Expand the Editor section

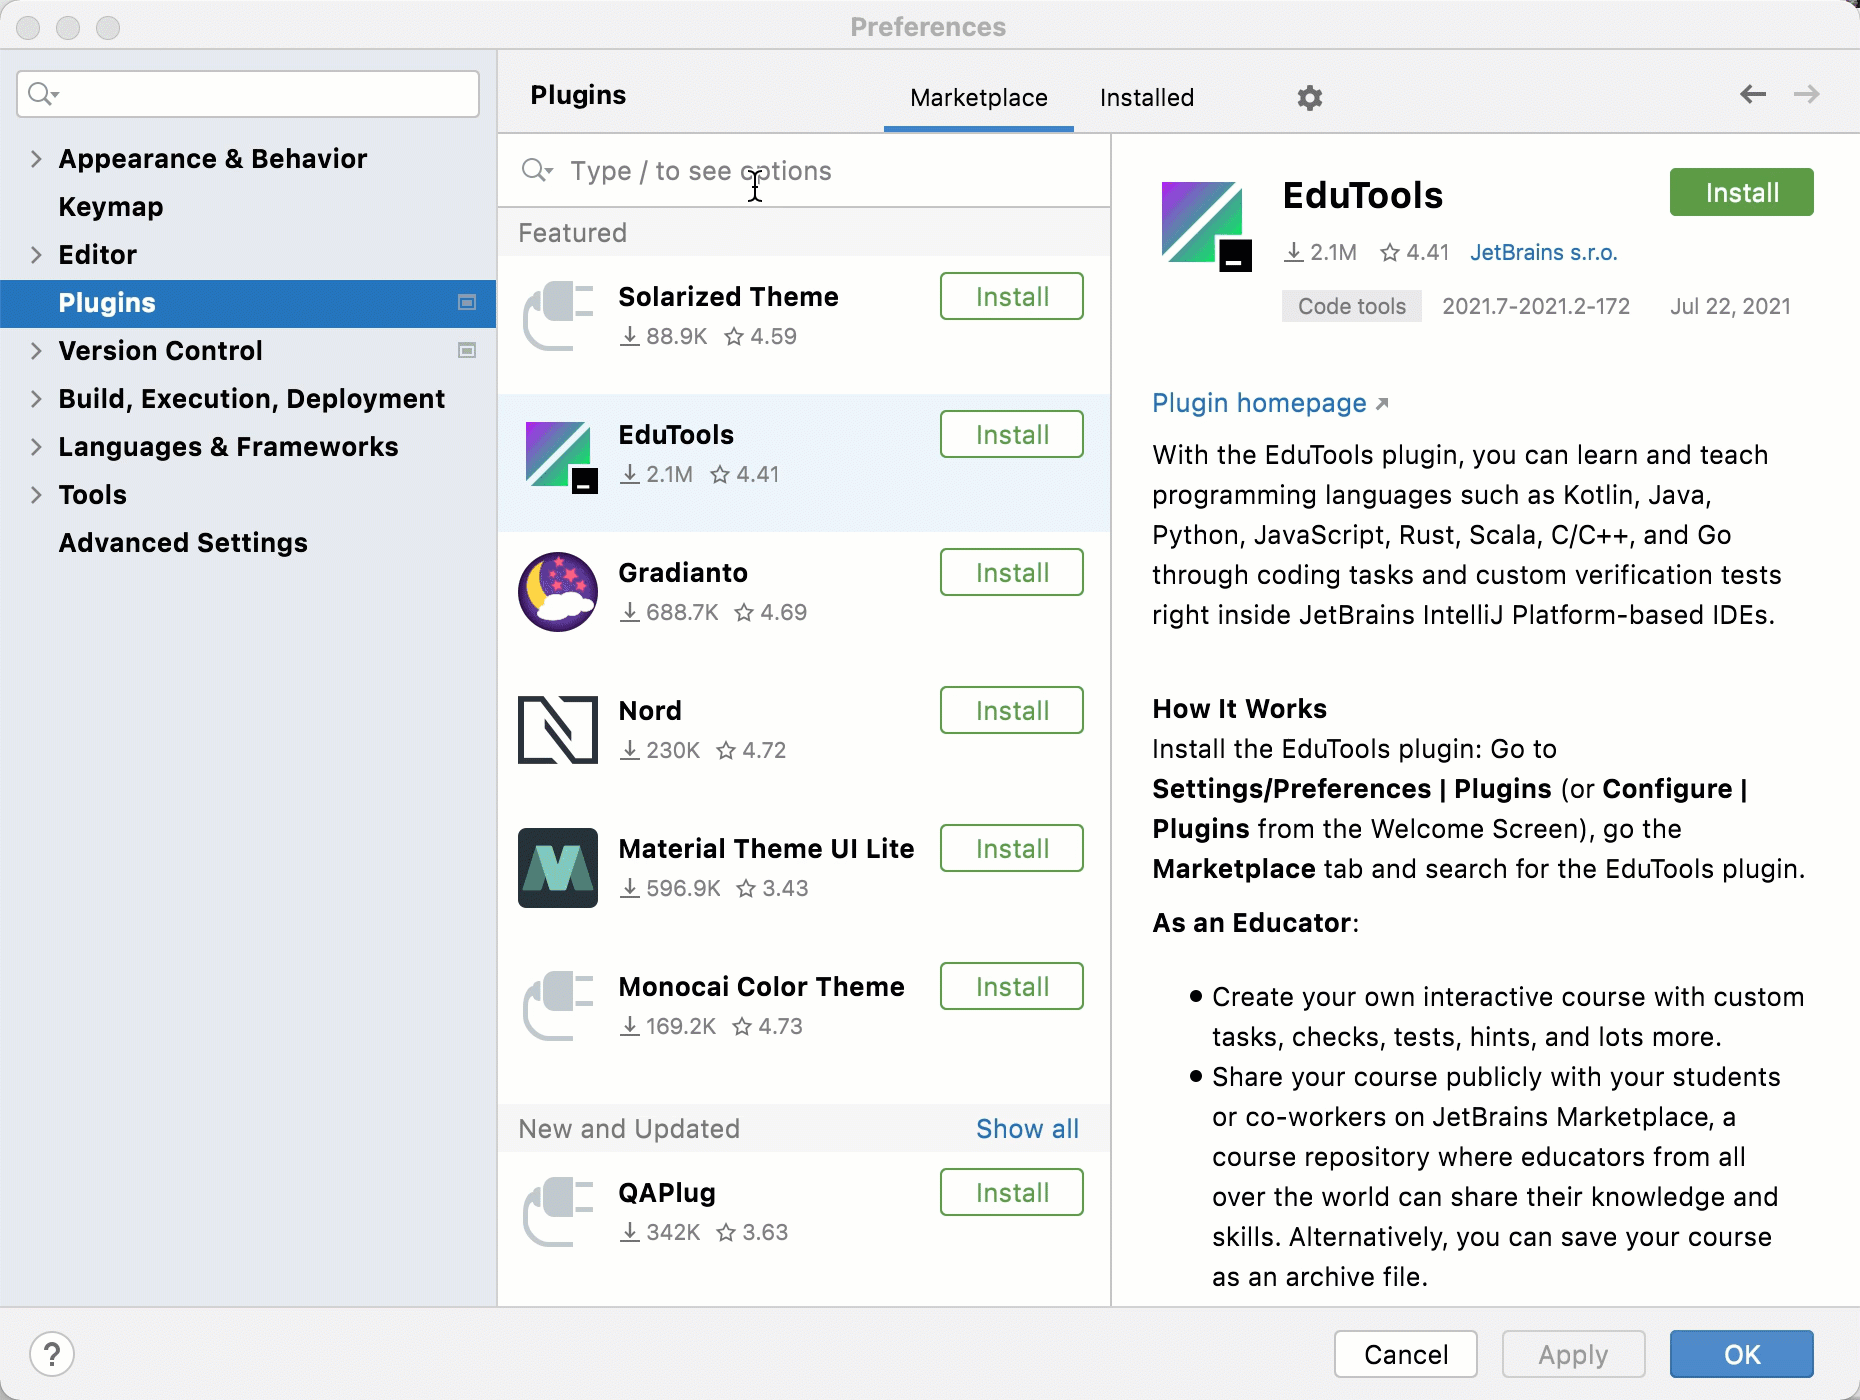coord(35,254)
